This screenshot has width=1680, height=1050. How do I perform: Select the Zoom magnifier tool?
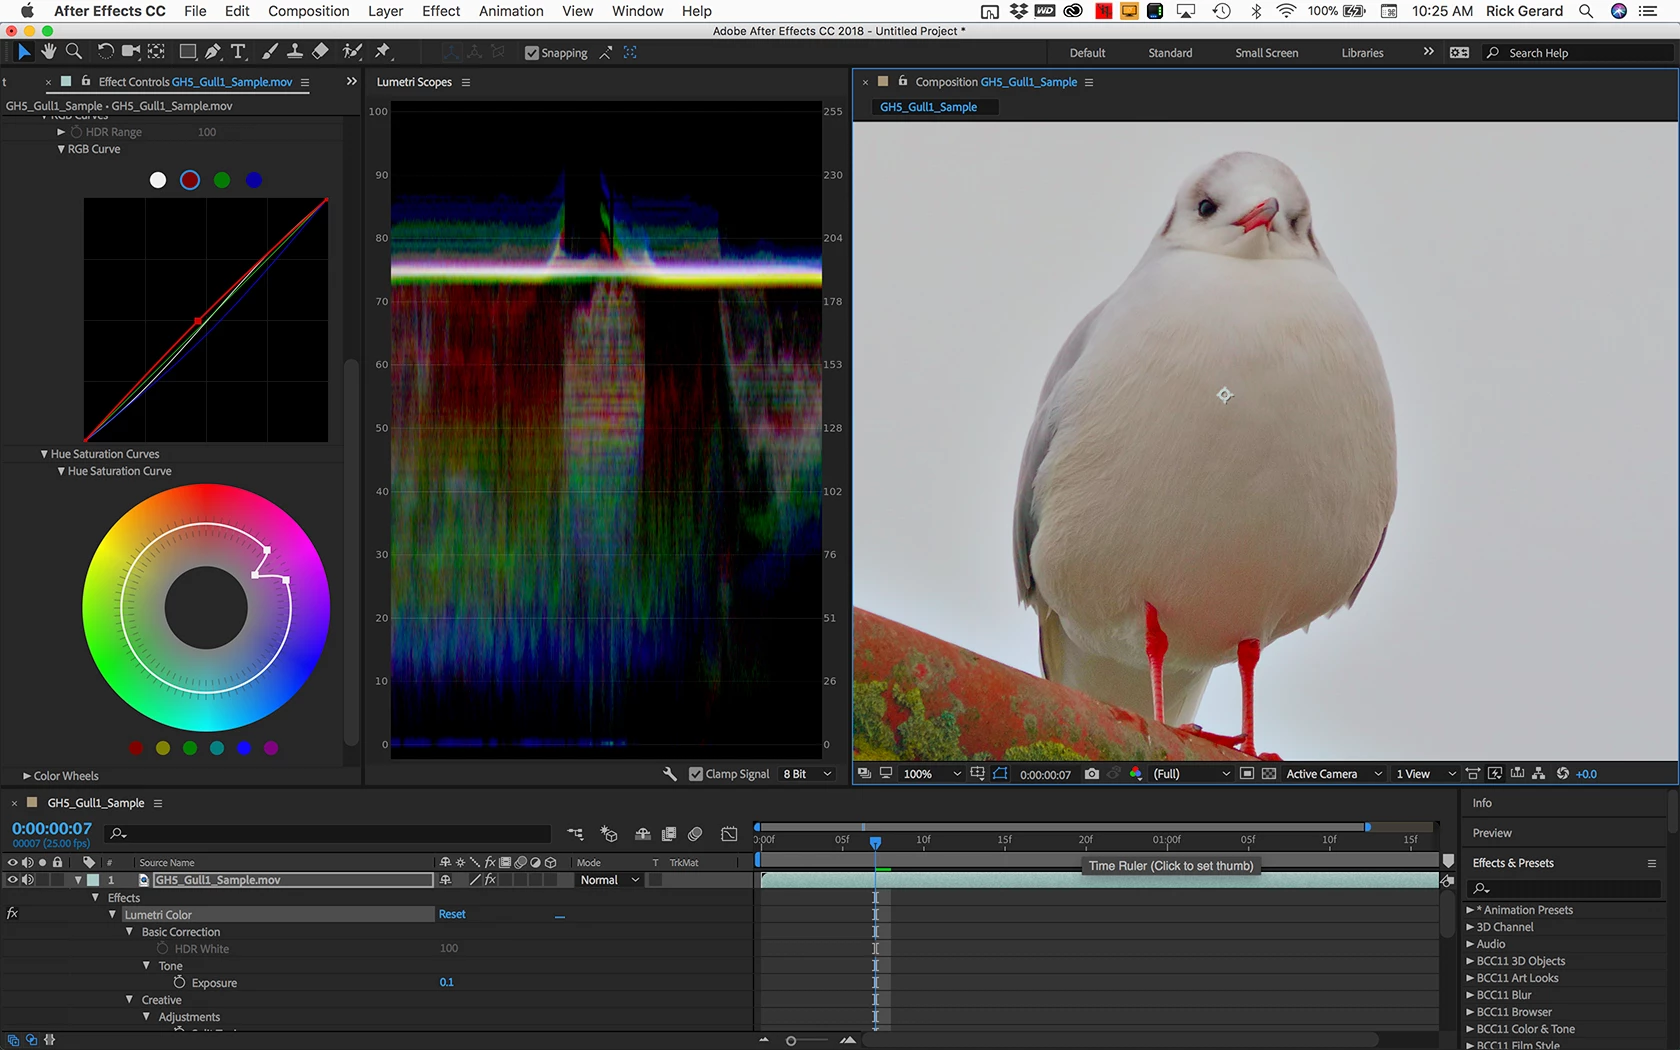tap(74, 51)
